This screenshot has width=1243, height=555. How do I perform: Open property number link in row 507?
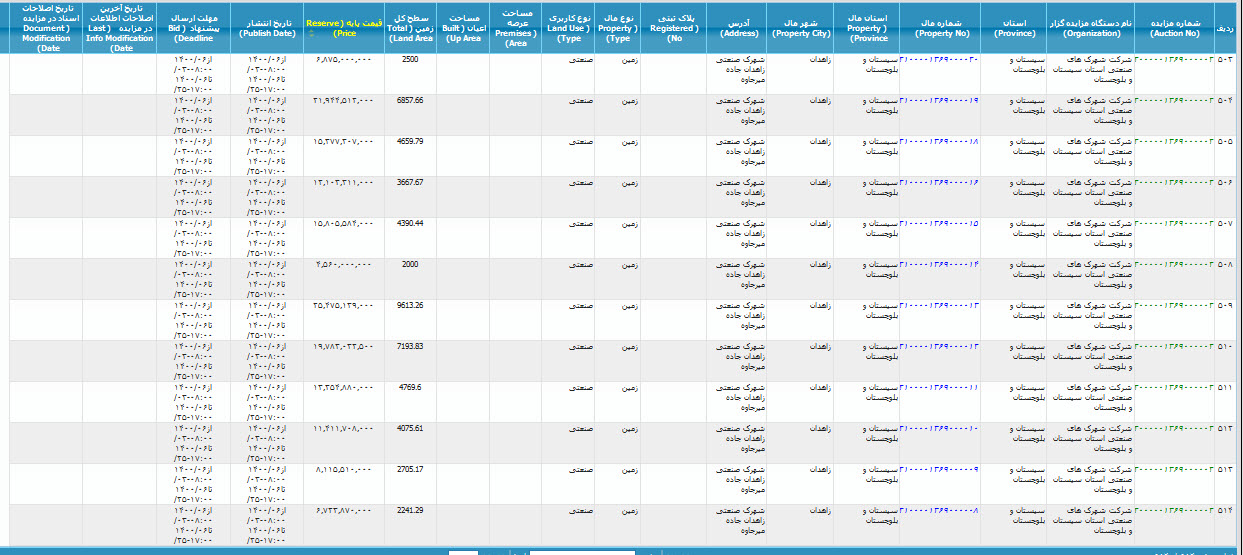click(x=939, y=224)
